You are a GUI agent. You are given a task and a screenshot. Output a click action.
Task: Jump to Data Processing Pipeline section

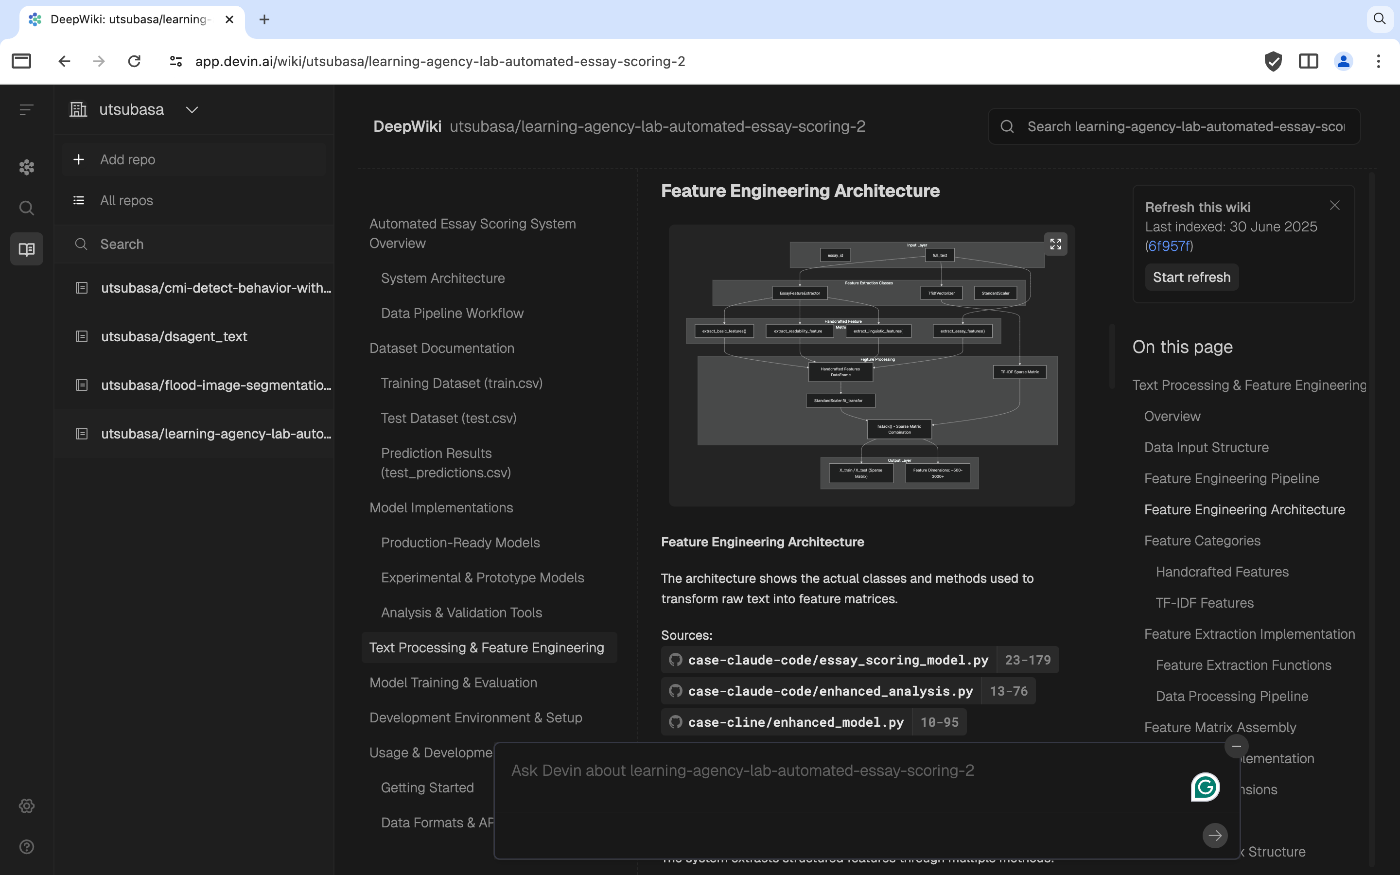1232,696
